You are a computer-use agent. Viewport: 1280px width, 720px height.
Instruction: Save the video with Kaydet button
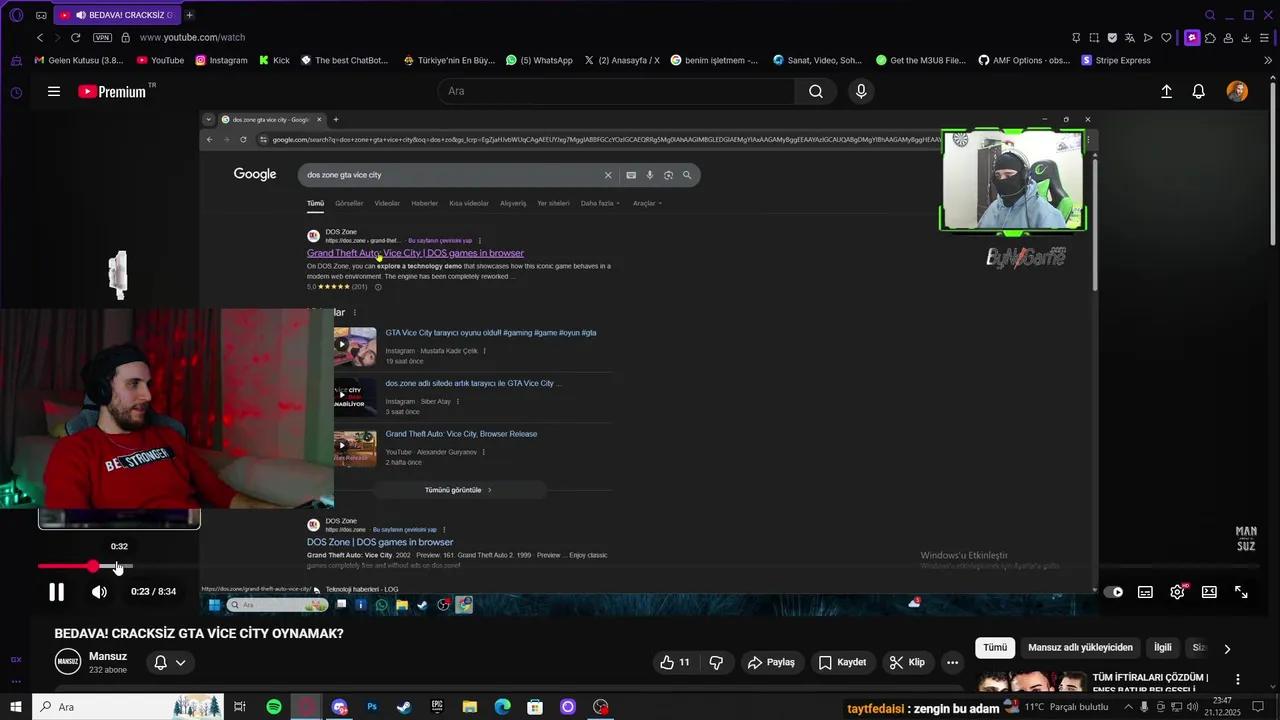point(842,662)
